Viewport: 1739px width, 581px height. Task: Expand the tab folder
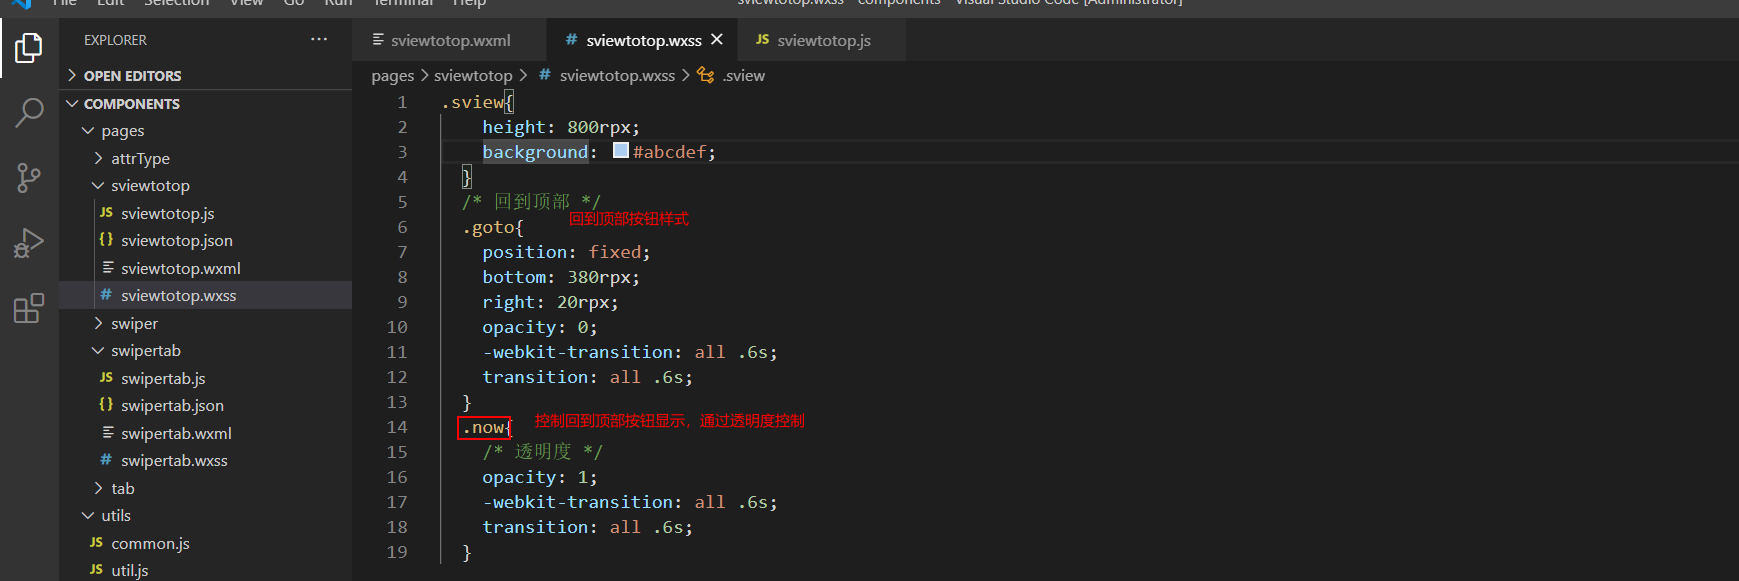98,488
